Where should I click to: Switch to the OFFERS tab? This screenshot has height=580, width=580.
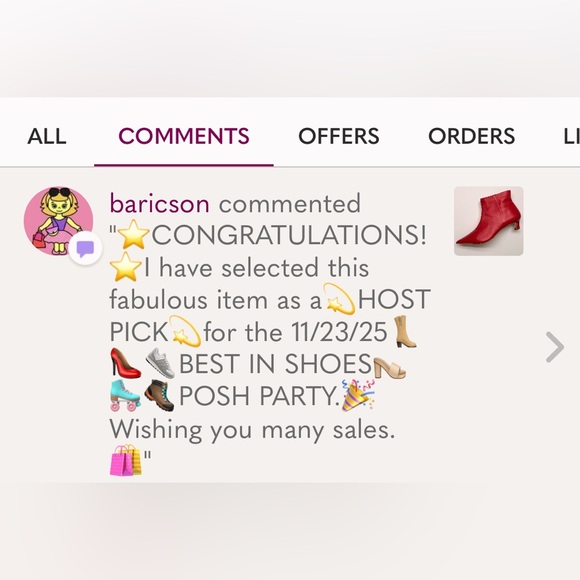click(339, 136)
